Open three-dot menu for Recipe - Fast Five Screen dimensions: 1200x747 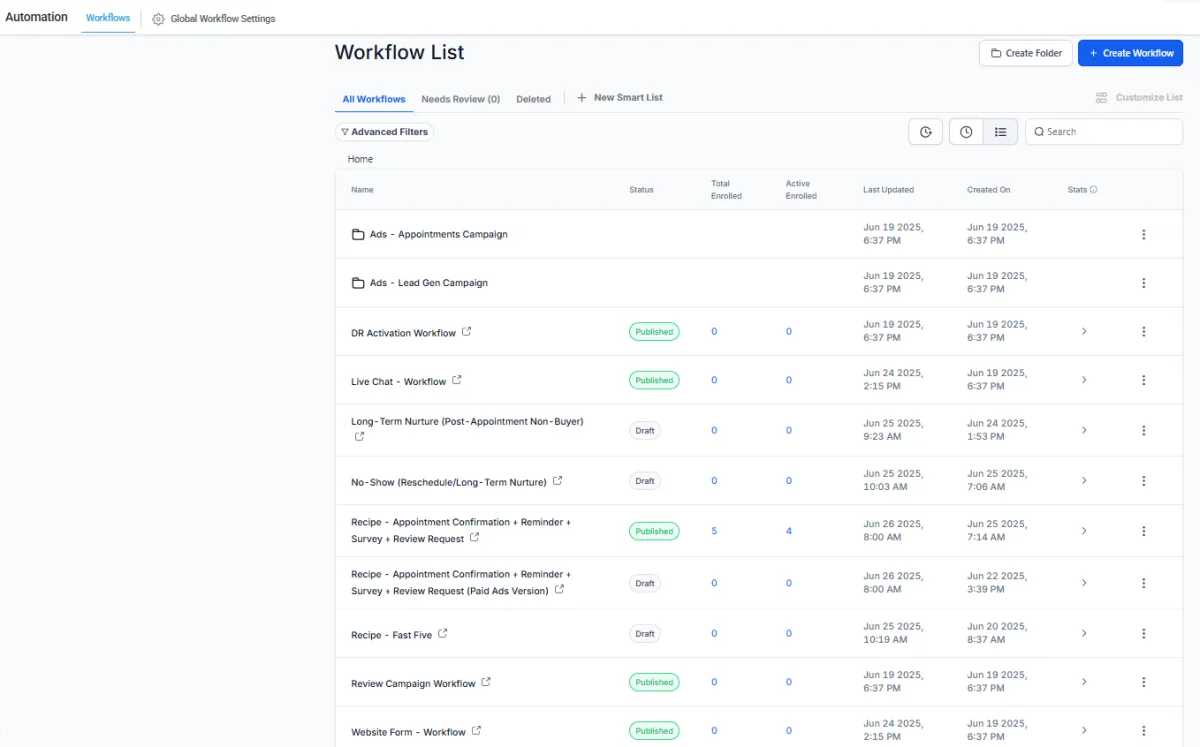pos(1144,634)
